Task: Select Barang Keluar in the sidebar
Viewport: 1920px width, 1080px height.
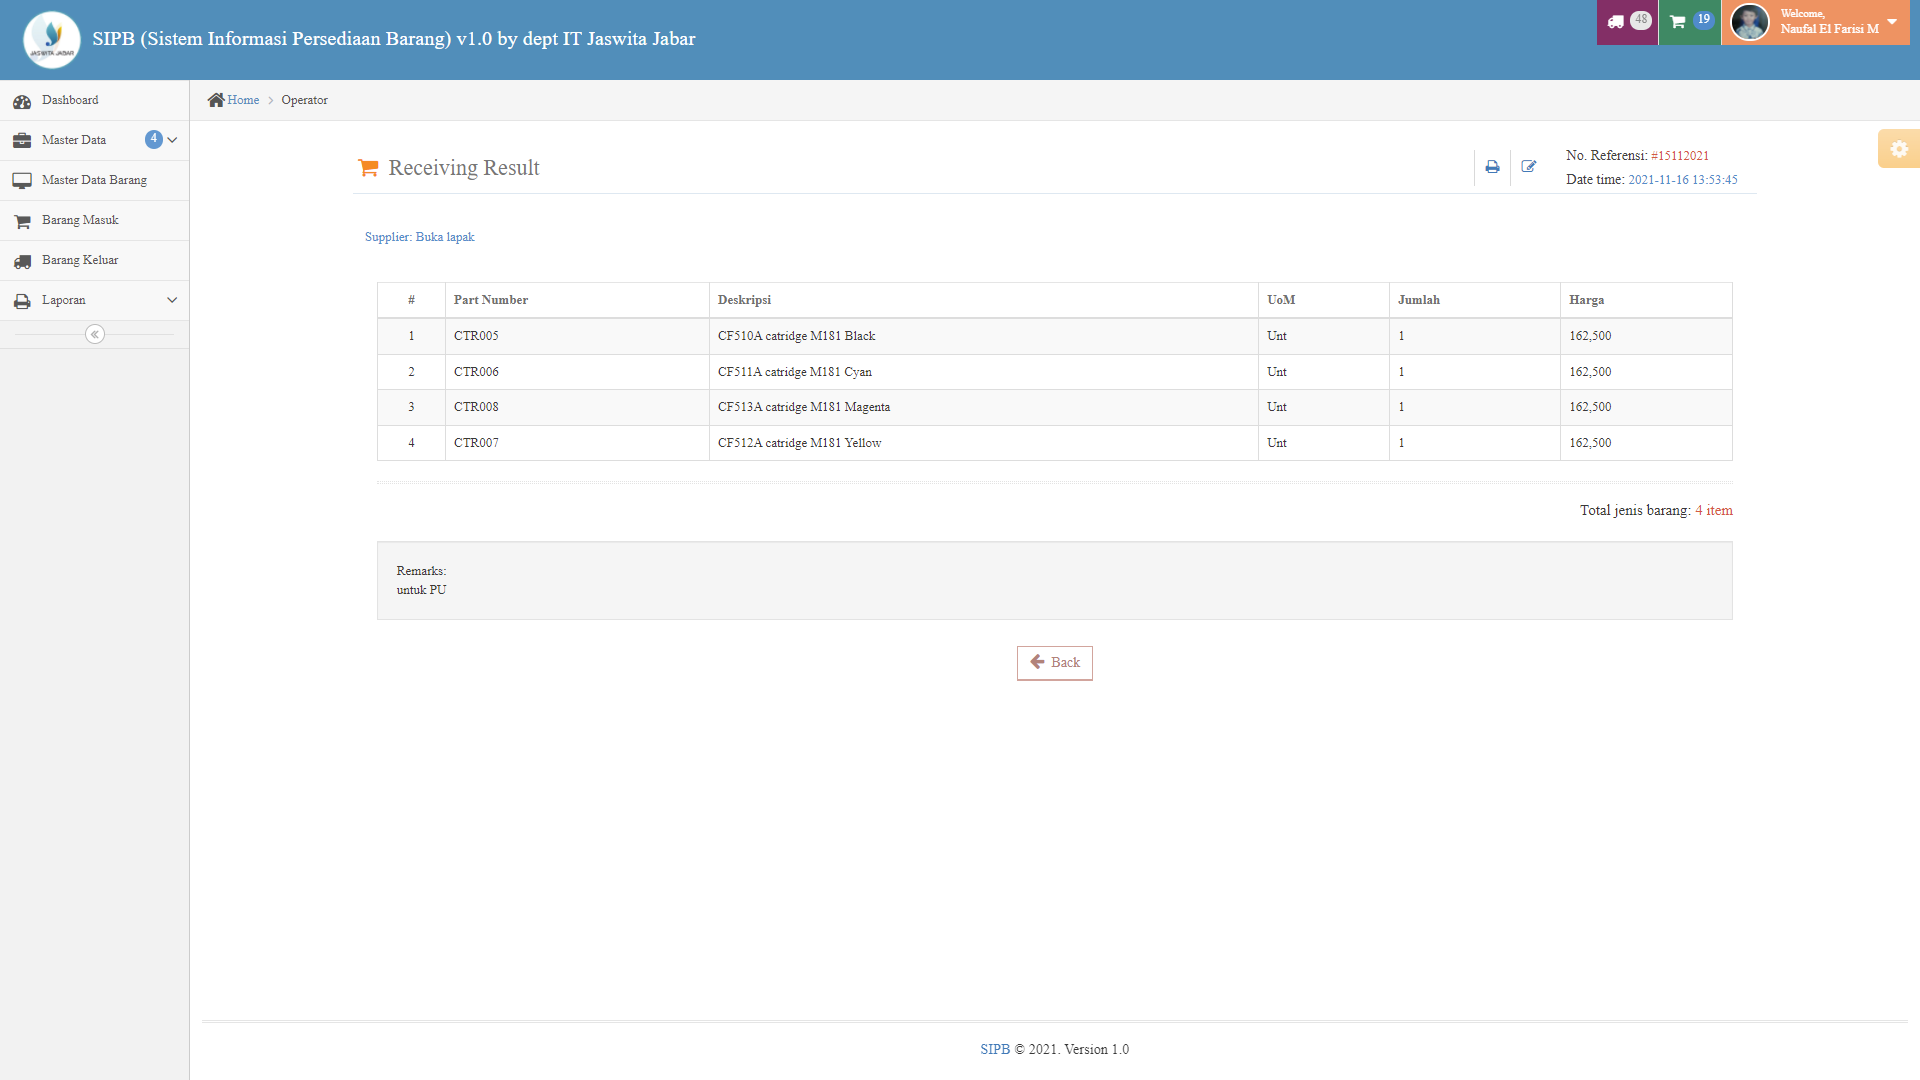Action: click(80, 260)
